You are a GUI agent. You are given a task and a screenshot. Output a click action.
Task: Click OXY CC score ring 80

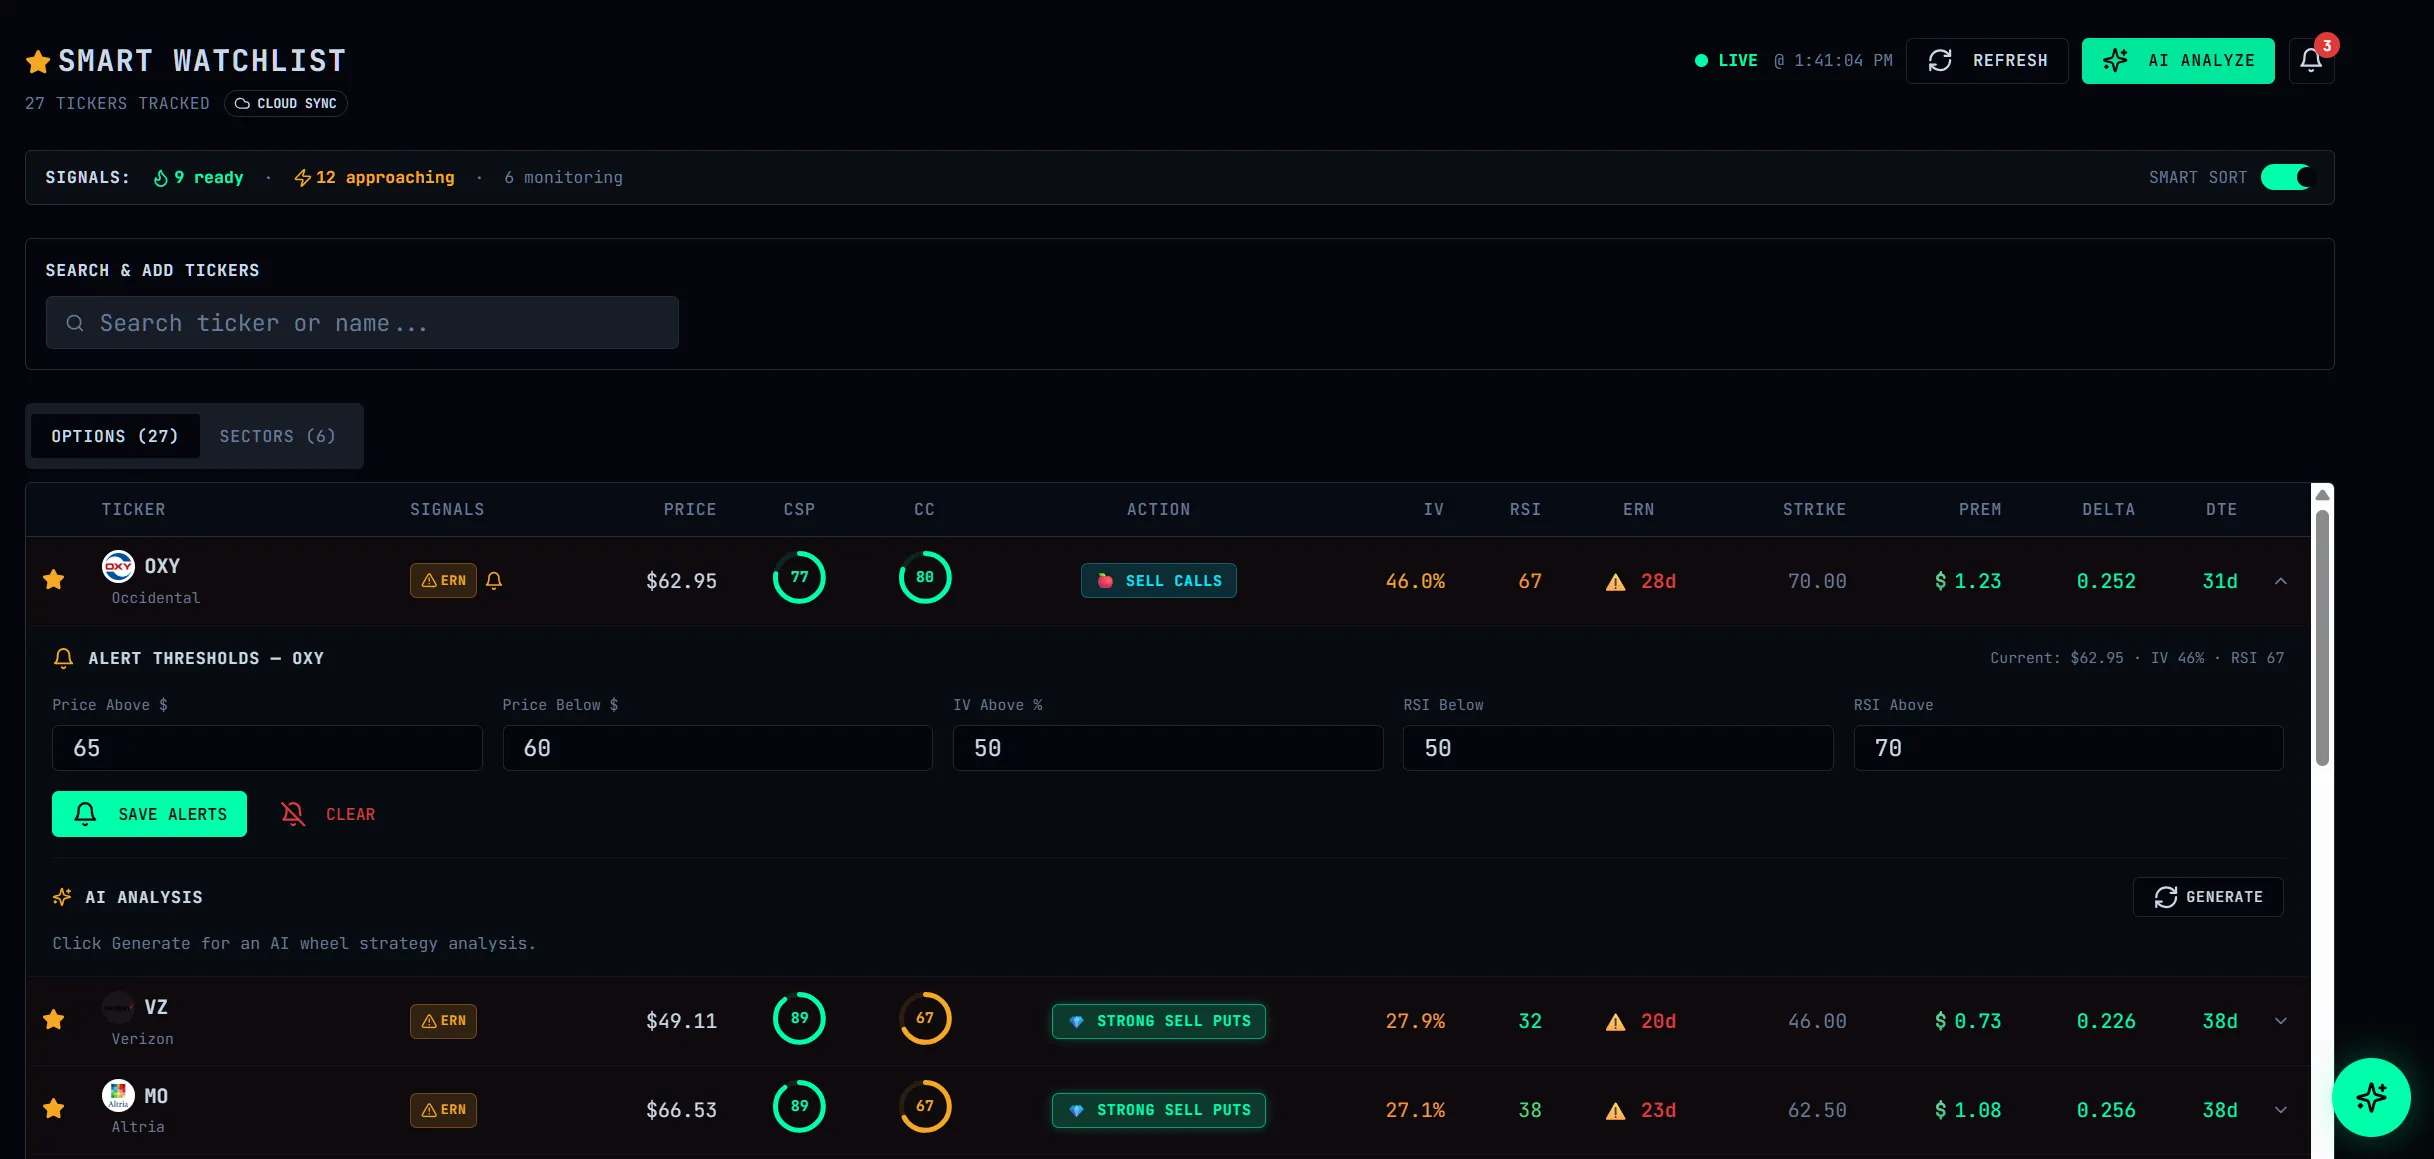tap(925, 577)
